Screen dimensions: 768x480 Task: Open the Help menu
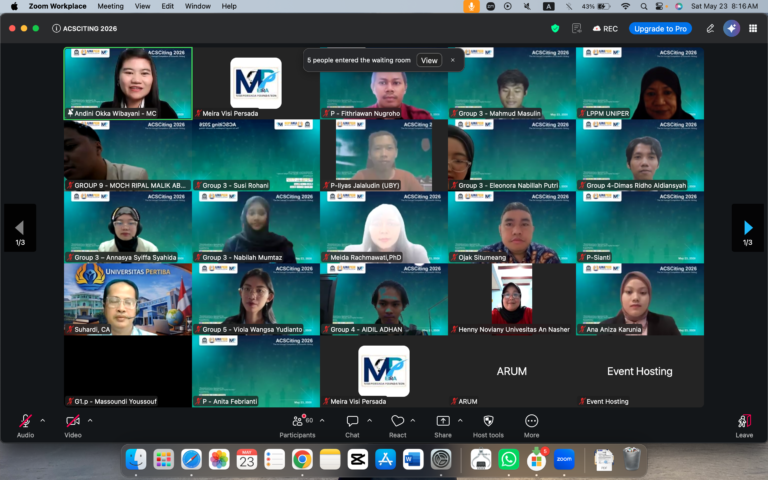pyautogui.click(x=229, y=6)
